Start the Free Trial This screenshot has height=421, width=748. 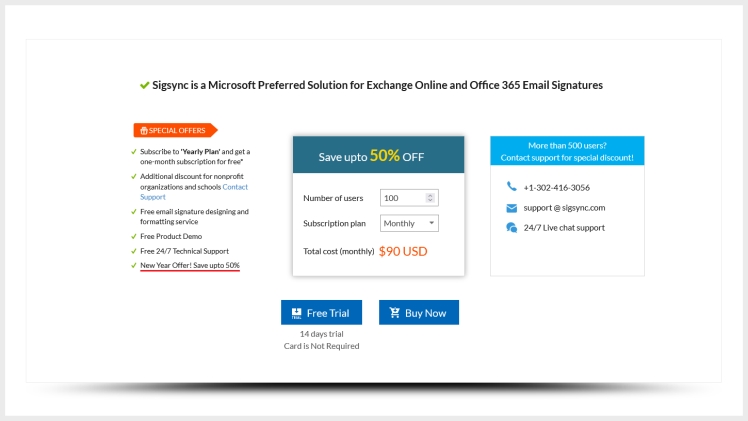(x=322, y=313)
